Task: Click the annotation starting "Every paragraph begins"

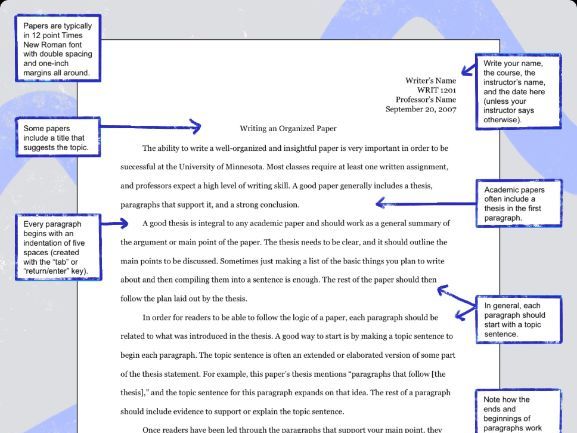Action: (58, 247)
